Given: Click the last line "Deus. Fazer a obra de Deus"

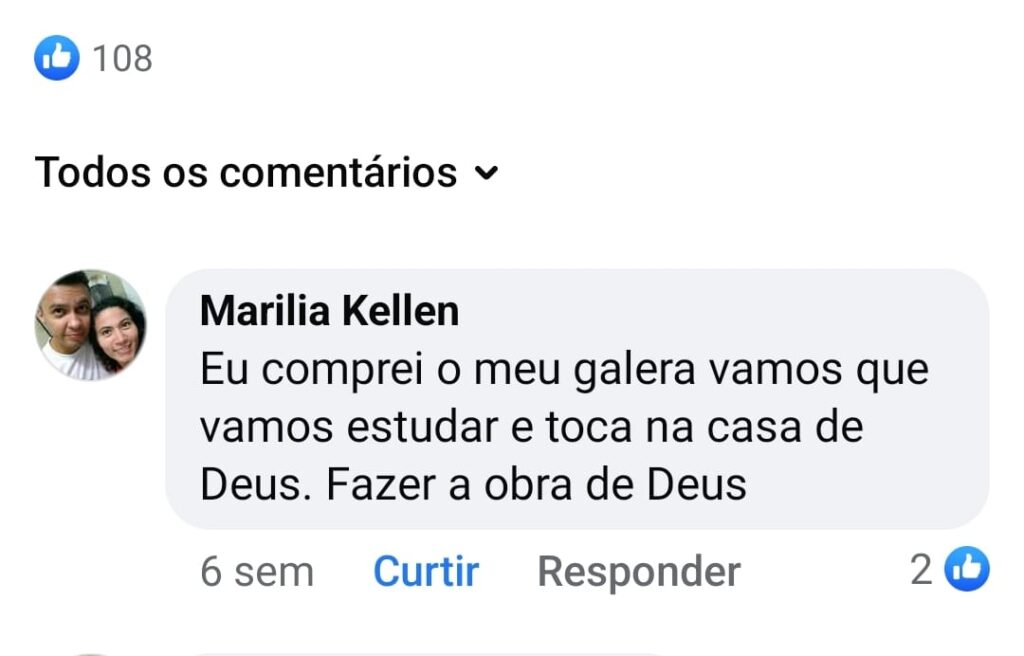Looking at the screenshot, I should (473, 485).
